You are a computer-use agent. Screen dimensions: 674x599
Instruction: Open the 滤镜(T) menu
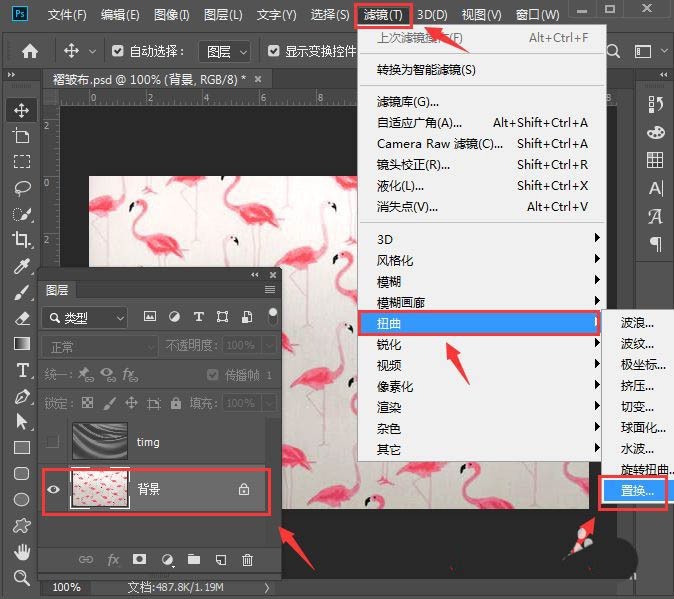(383, 15)
